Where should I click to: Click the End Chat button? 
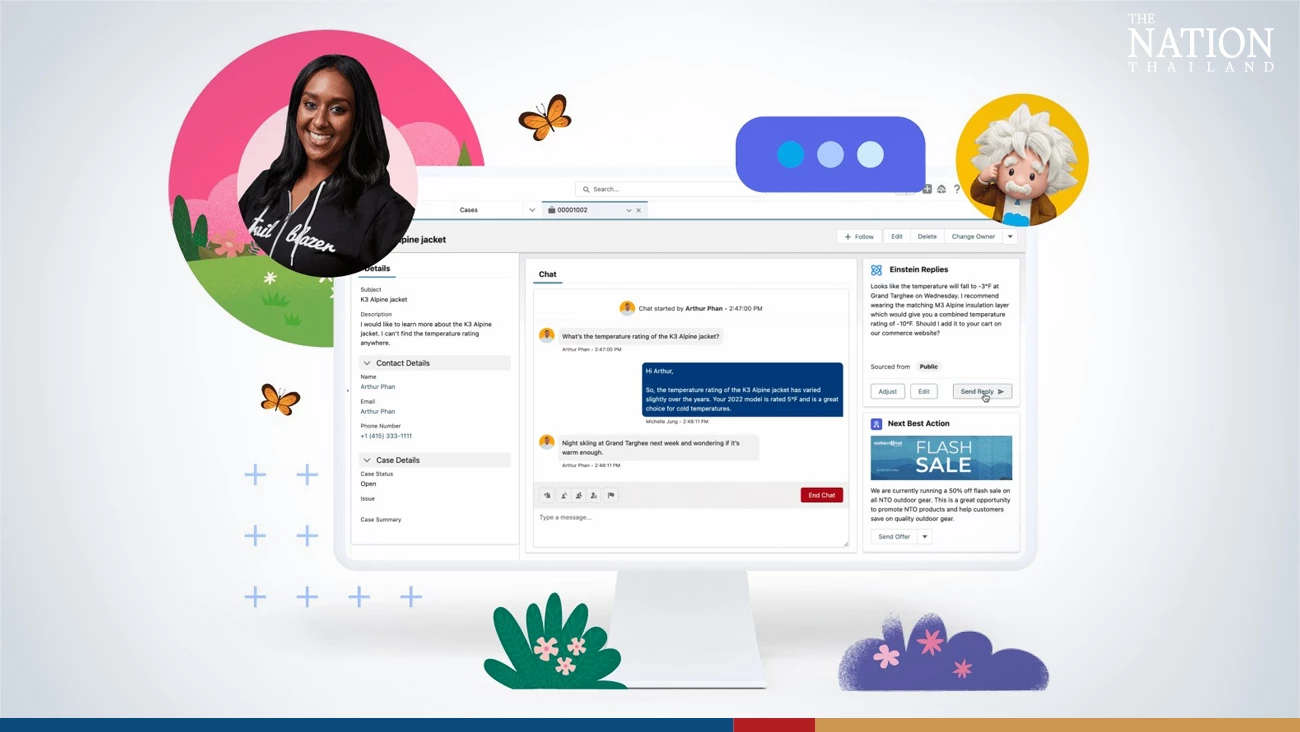(820, 494)
